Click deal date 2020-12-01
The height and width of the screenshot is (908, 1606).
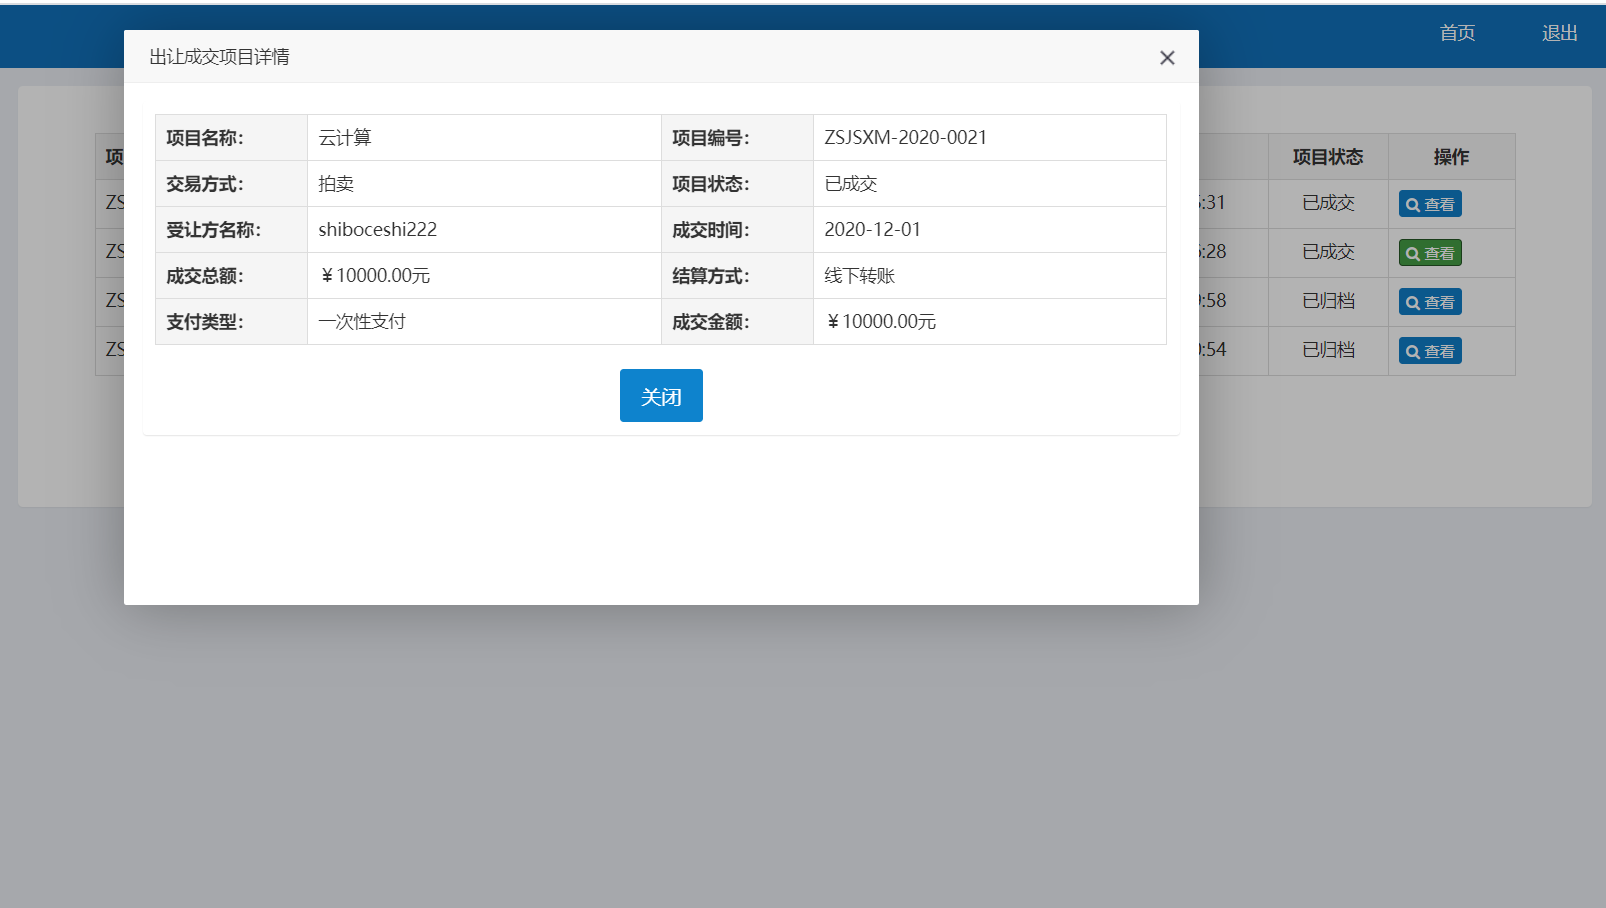click(872, 230)
